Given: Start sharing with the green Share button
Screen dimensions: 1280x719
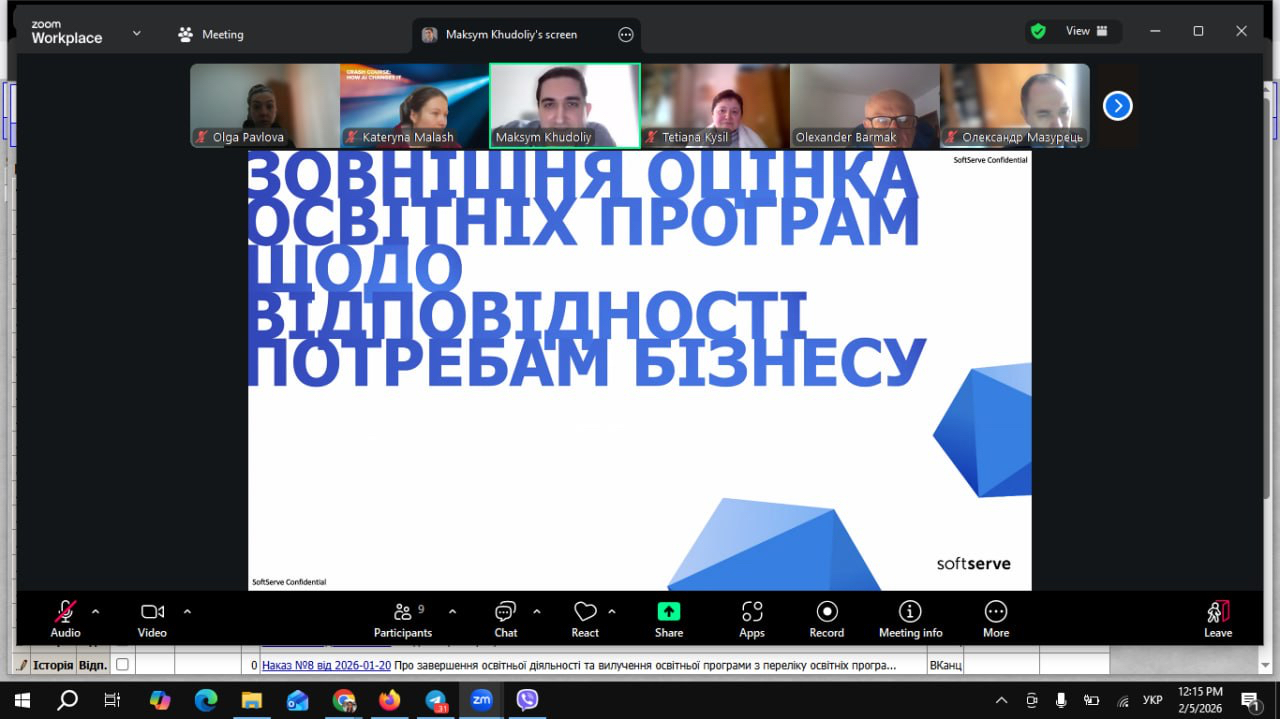Looking at the screenshot, I should 669,618.
